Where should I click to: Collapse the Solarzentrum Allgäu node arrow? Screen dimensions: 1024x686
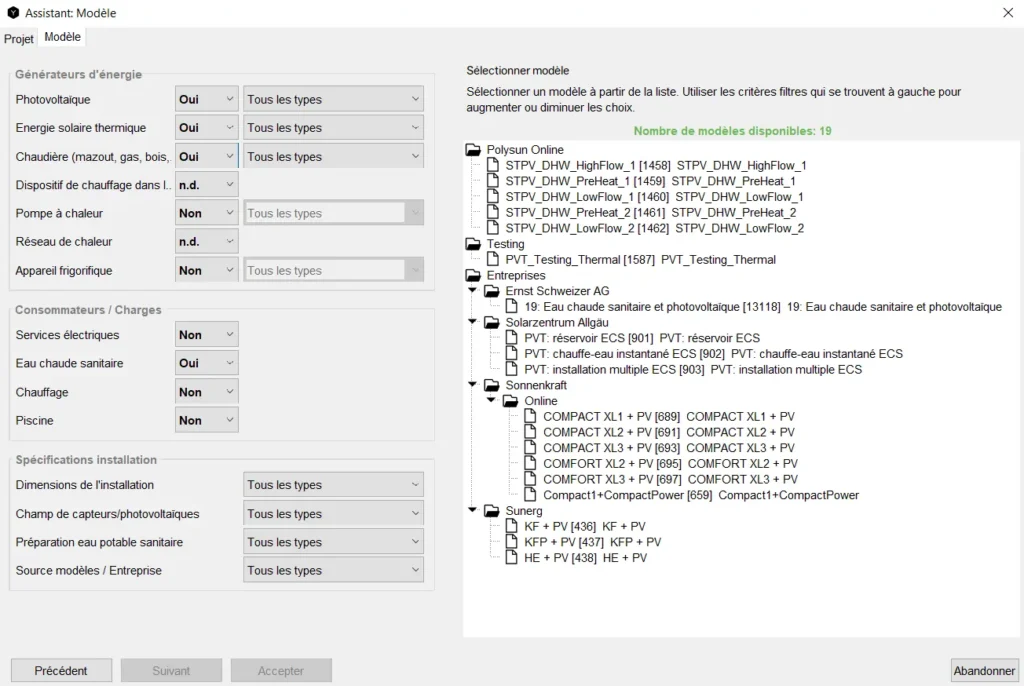pos(473,323)
